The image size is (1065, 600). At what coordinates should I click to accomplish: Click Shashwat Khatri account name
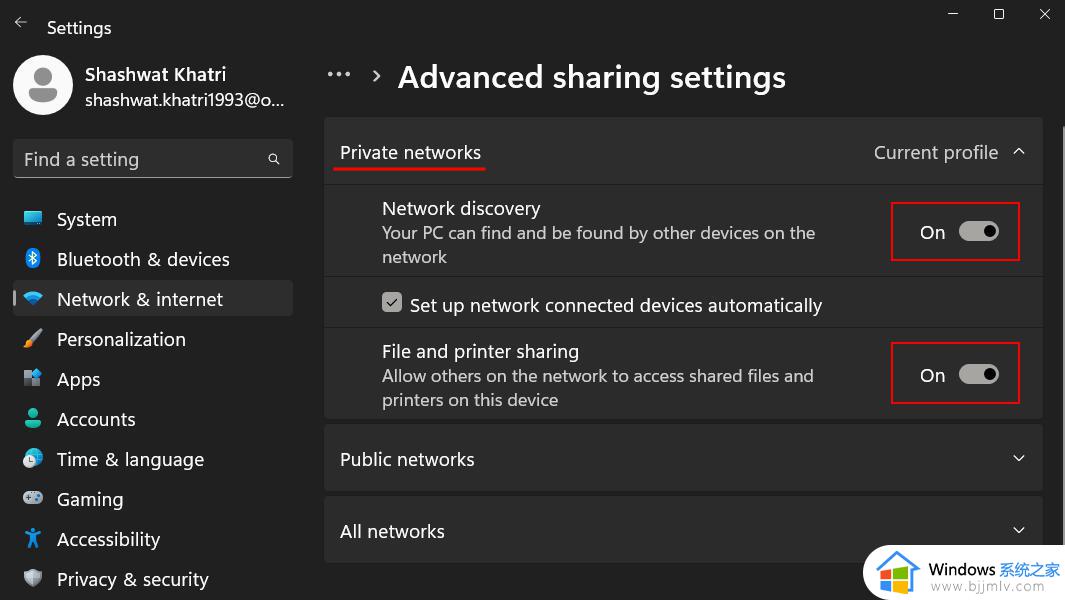coord(156,74)
